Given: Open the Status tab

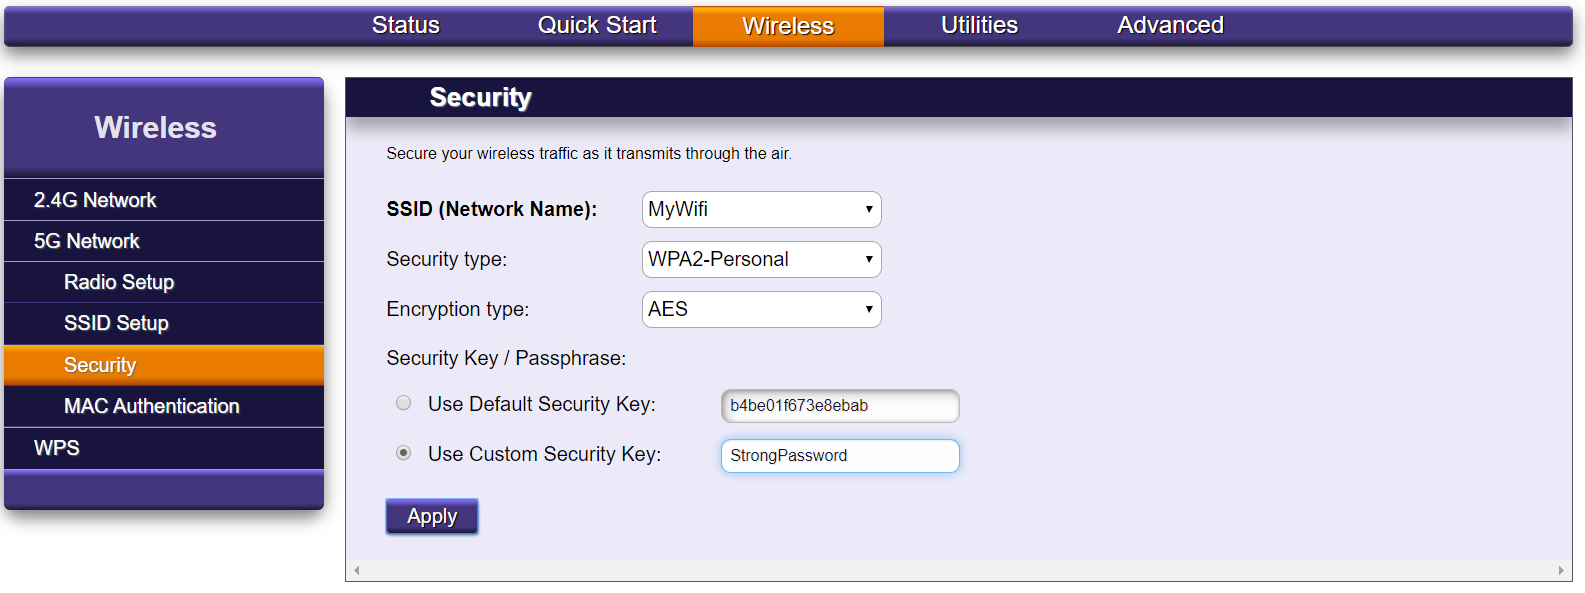Looking at the screenshot, I should 405,26.
